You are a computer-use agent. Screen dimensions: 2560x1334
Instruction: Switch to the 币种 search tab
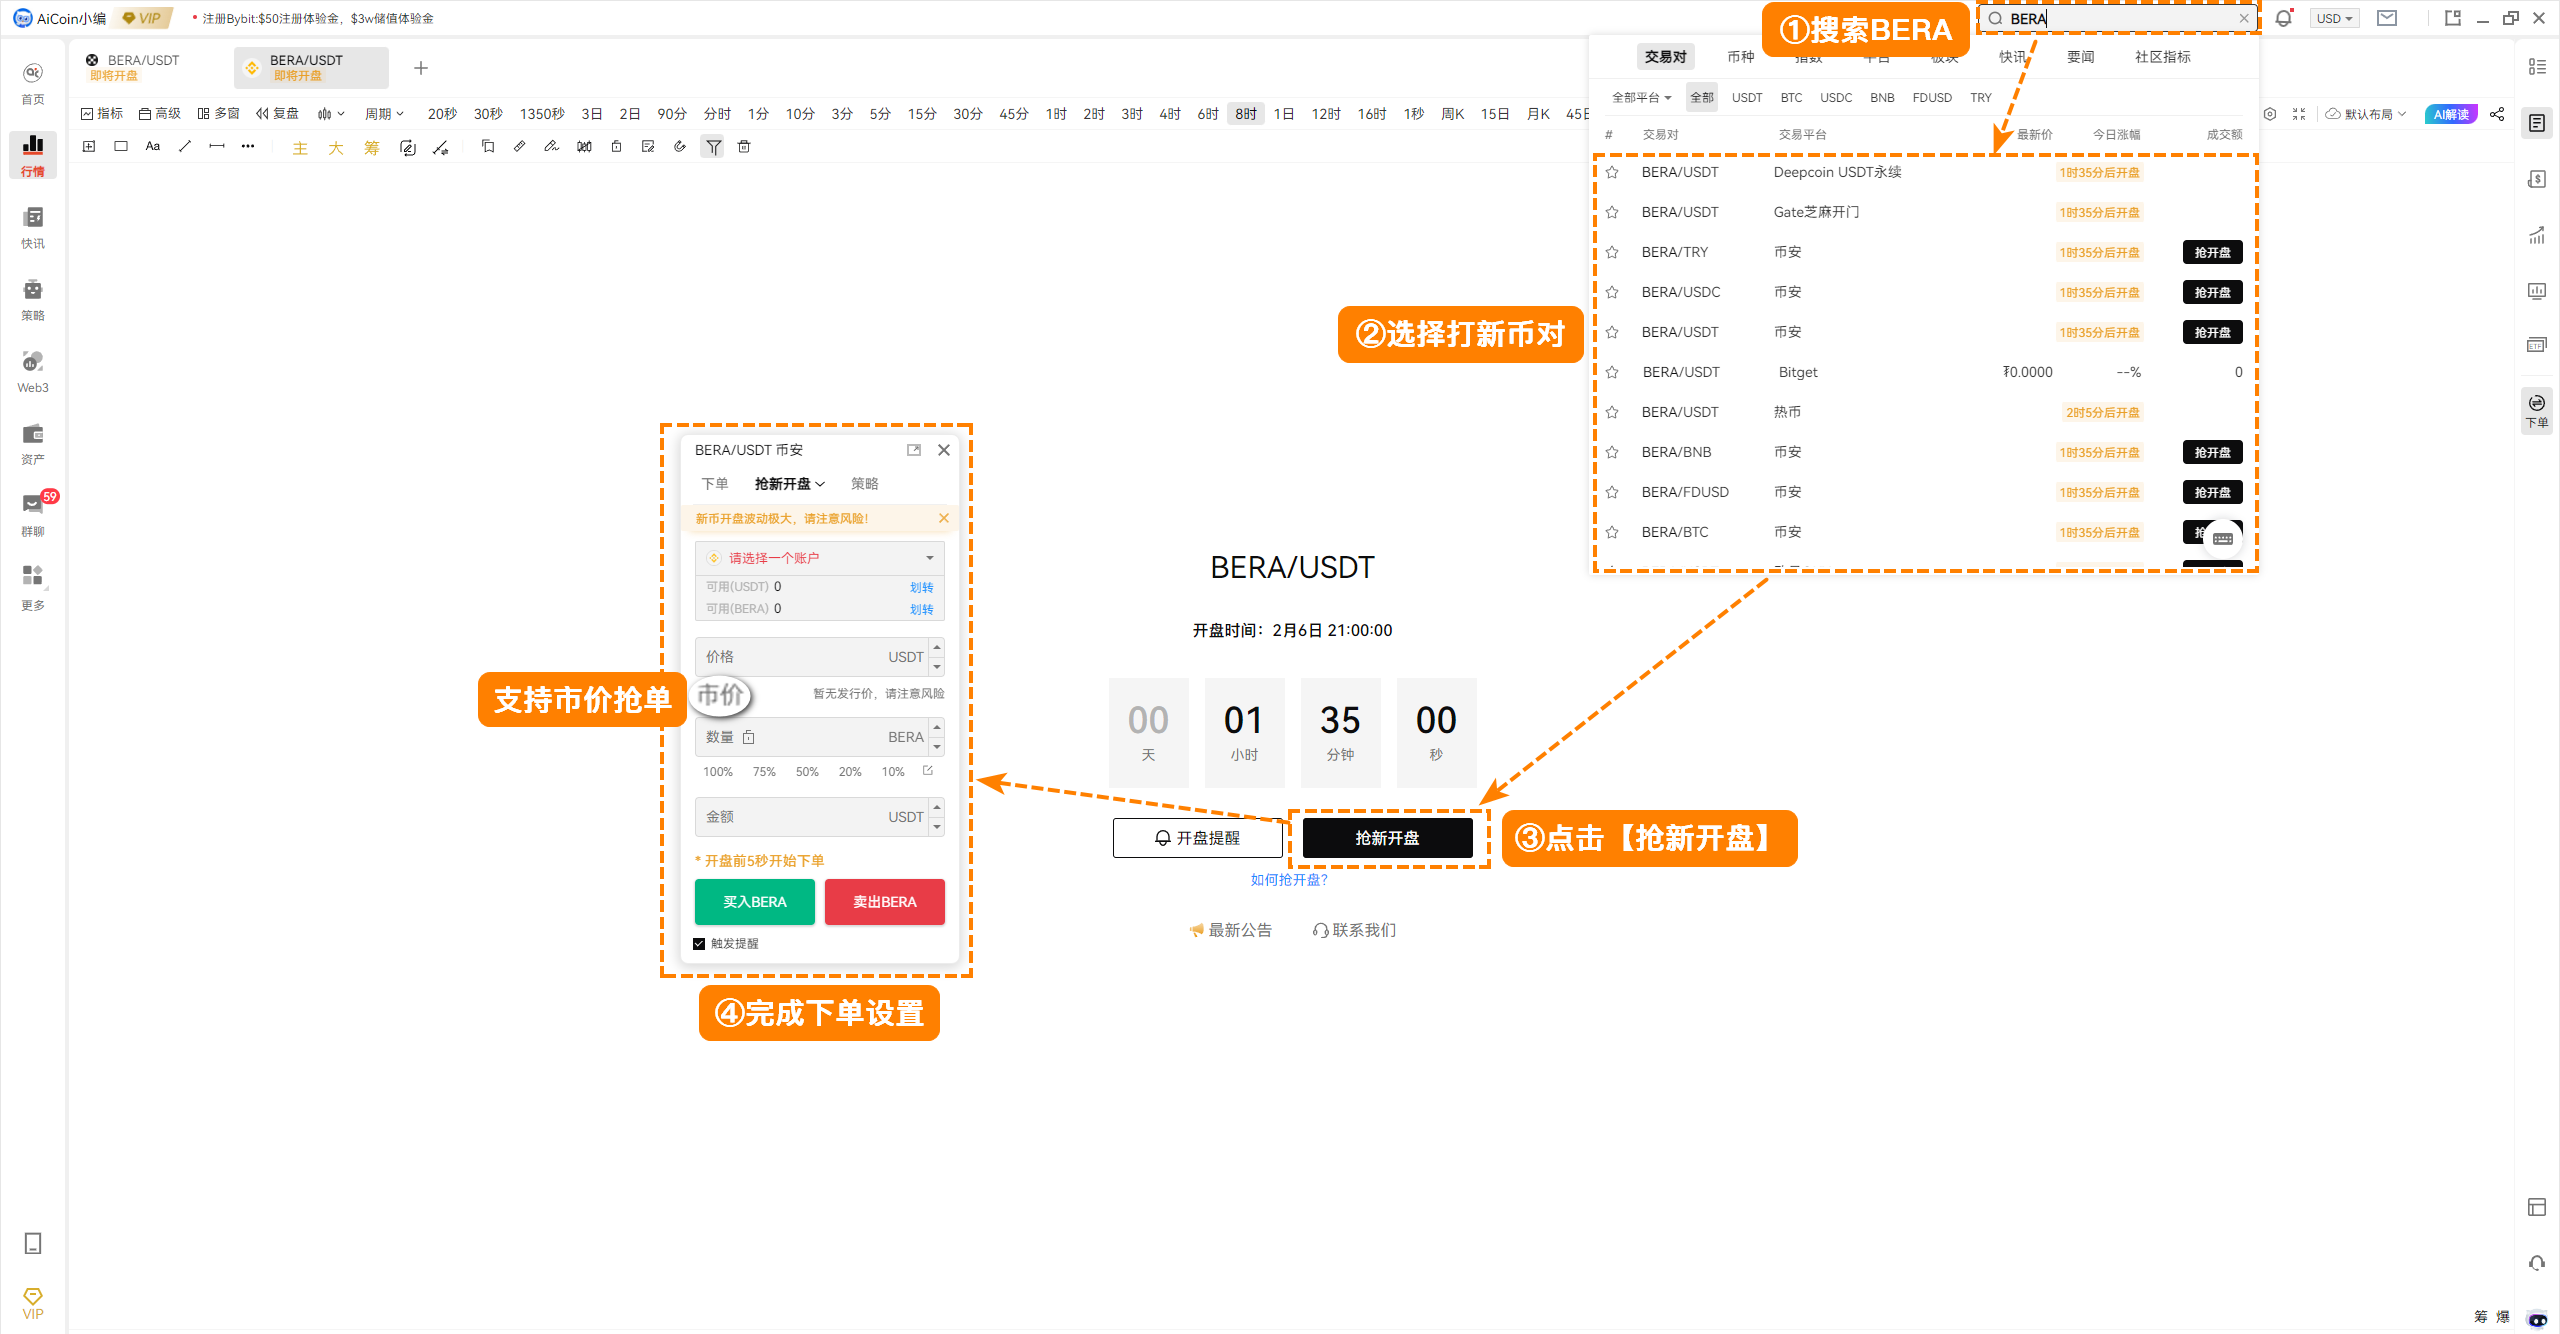pyautogui.click(x=1740, y=57)
